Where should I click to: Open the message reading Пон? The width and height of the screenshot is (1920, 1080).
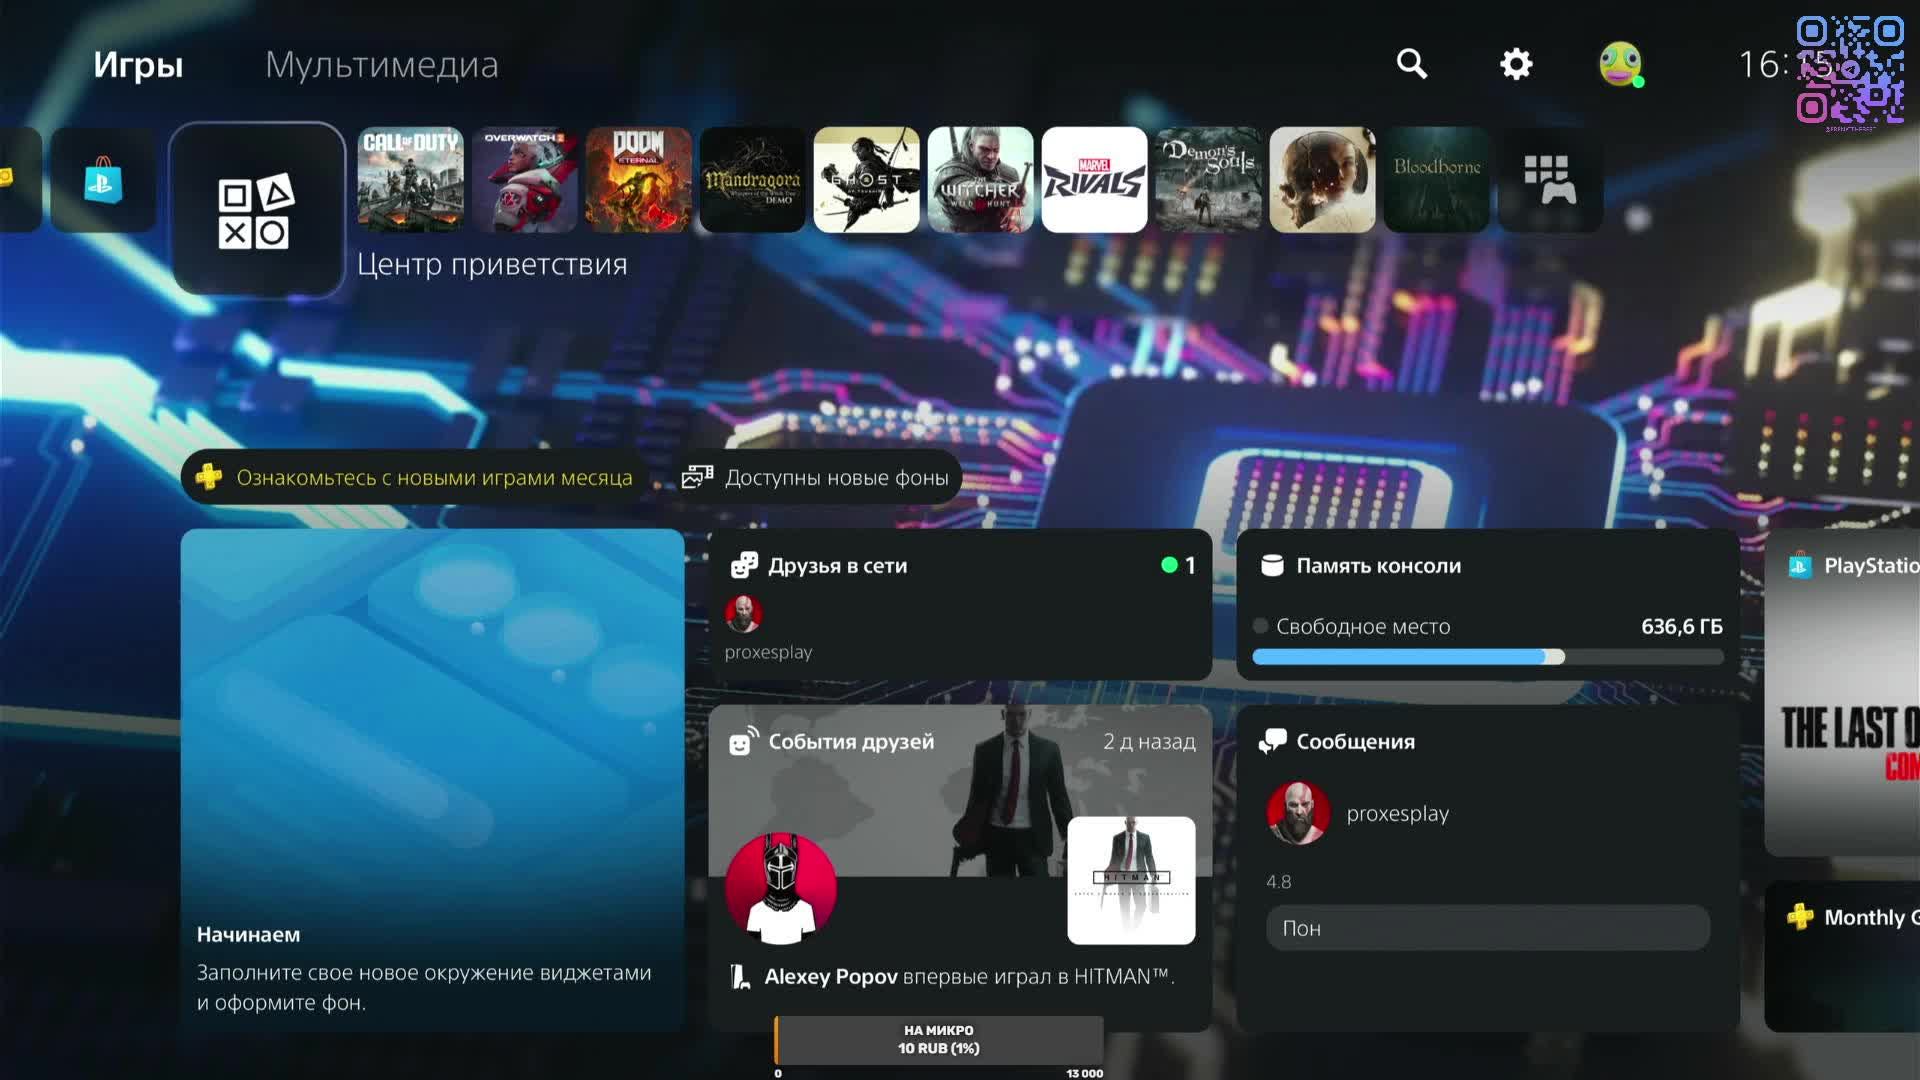1488,928
